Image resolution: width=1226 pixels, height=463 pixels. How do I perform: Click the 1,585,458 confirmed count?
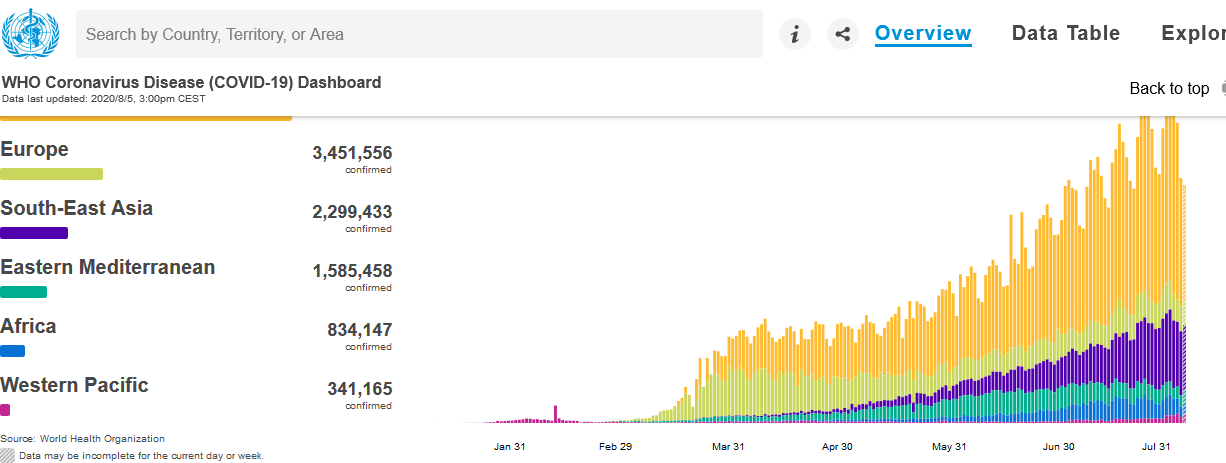352,271
